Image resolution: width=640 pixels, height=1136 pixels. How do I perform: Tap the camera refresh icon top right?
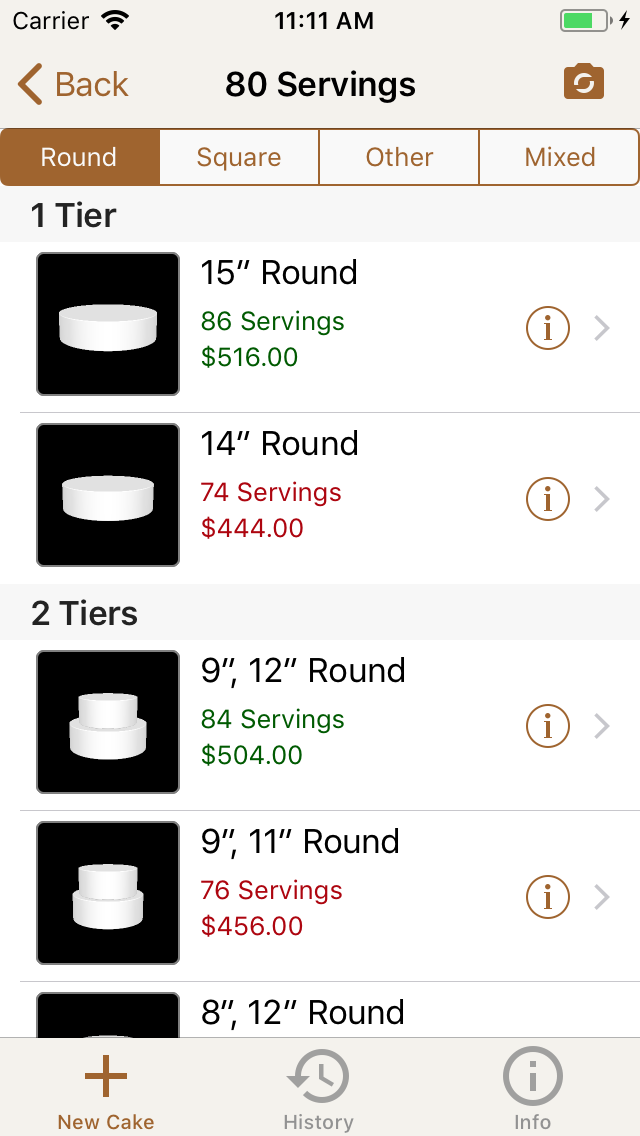point(583,82)
